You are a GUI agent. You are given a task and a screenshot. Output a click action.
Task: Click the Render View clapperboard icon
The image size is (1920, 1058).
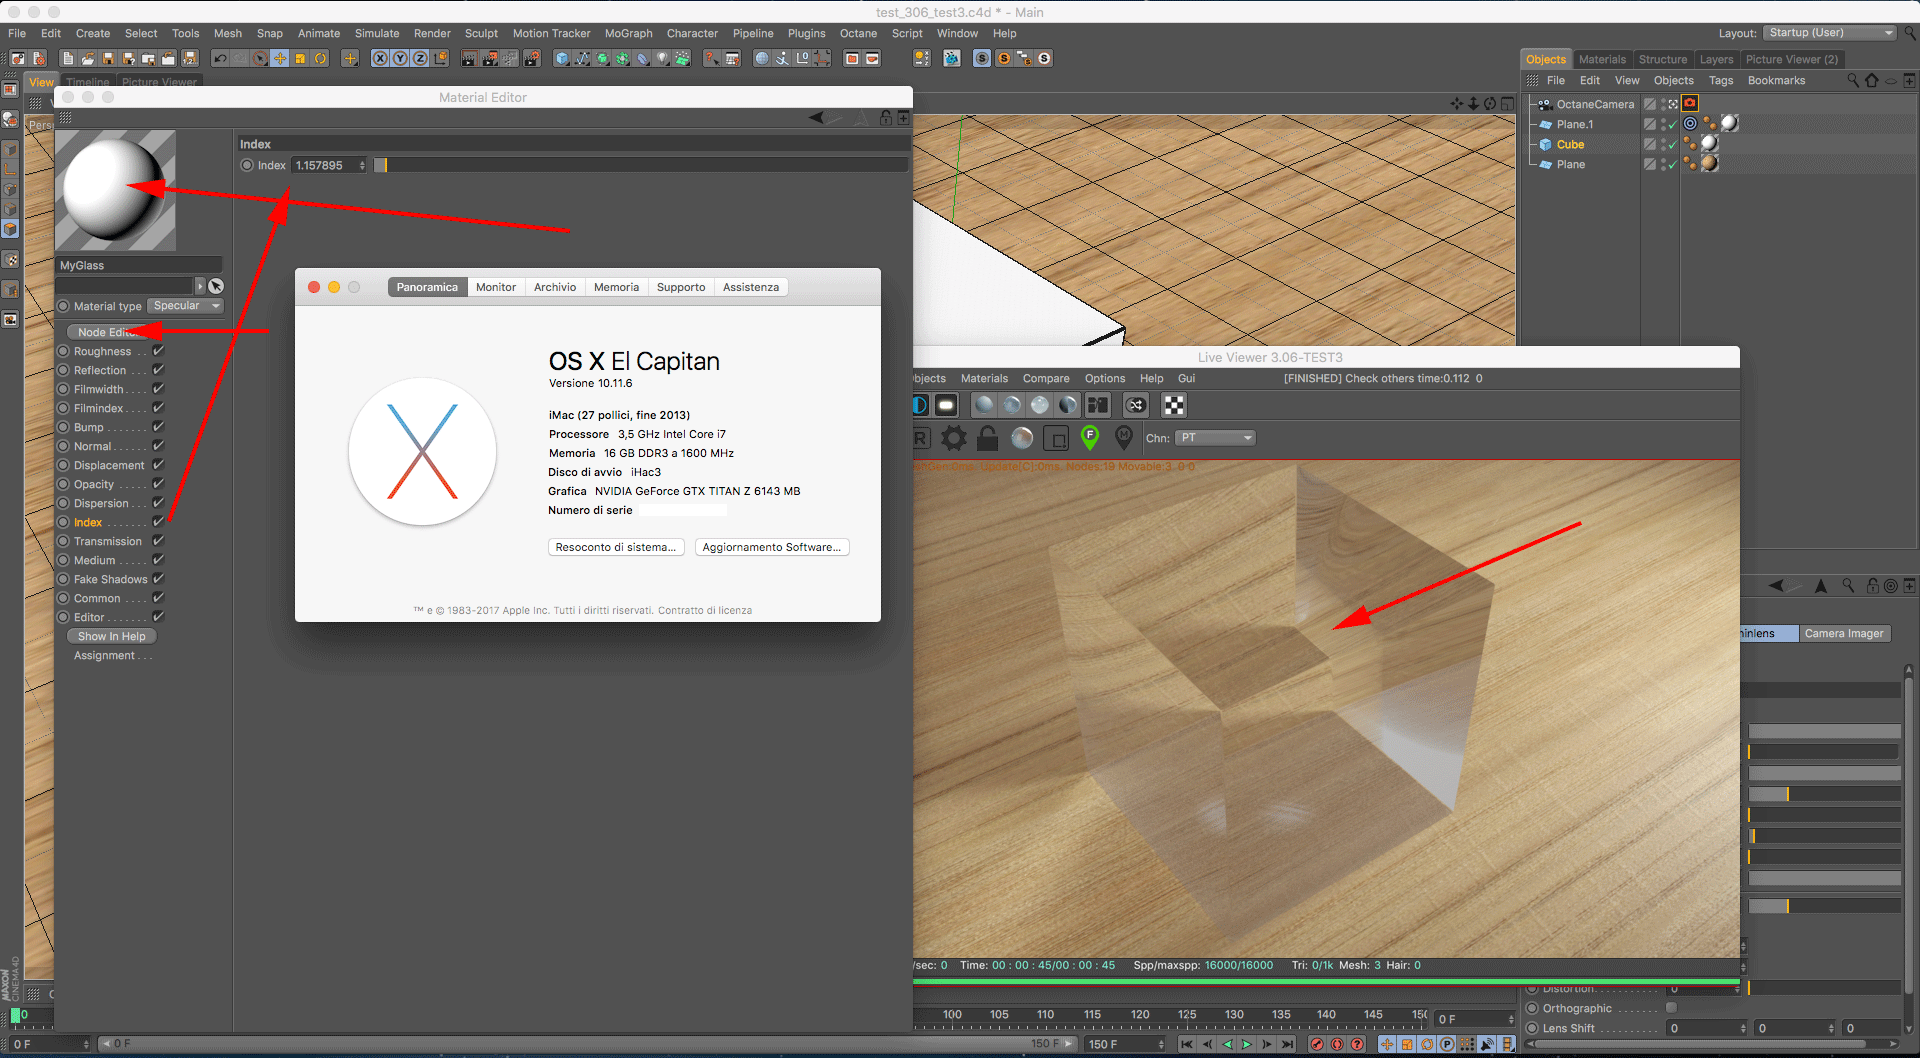pos(468,59)
